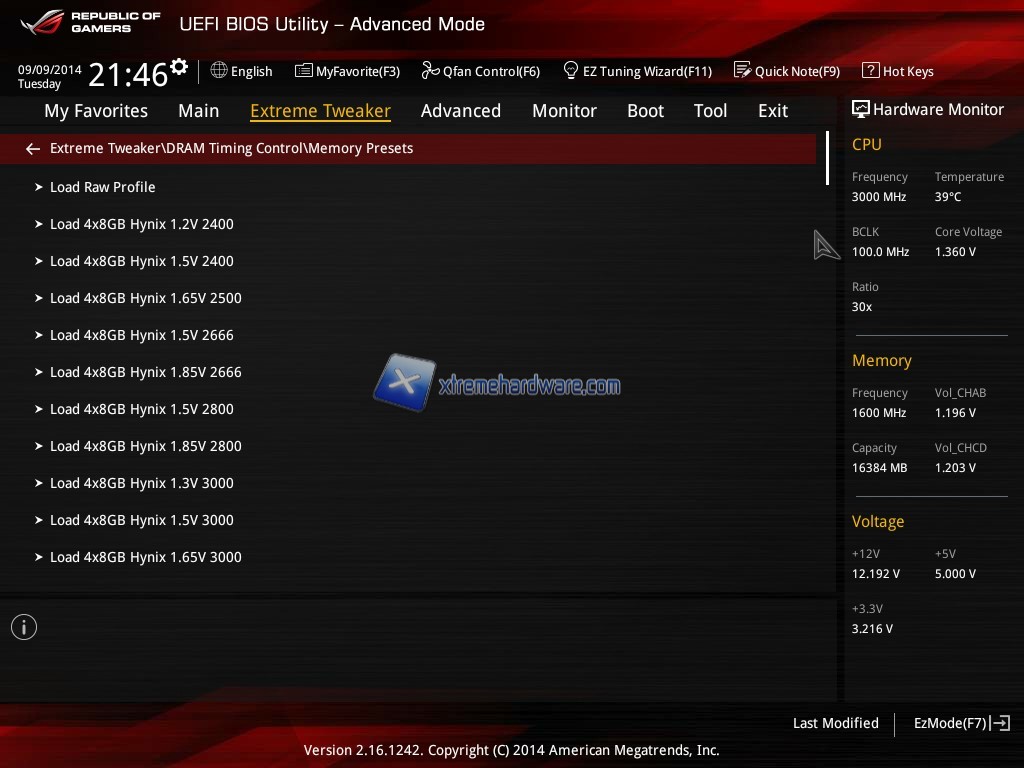Click the settings gear beside the clock
Viewport: 1024px width, 768px height.
tap(179, 67)
